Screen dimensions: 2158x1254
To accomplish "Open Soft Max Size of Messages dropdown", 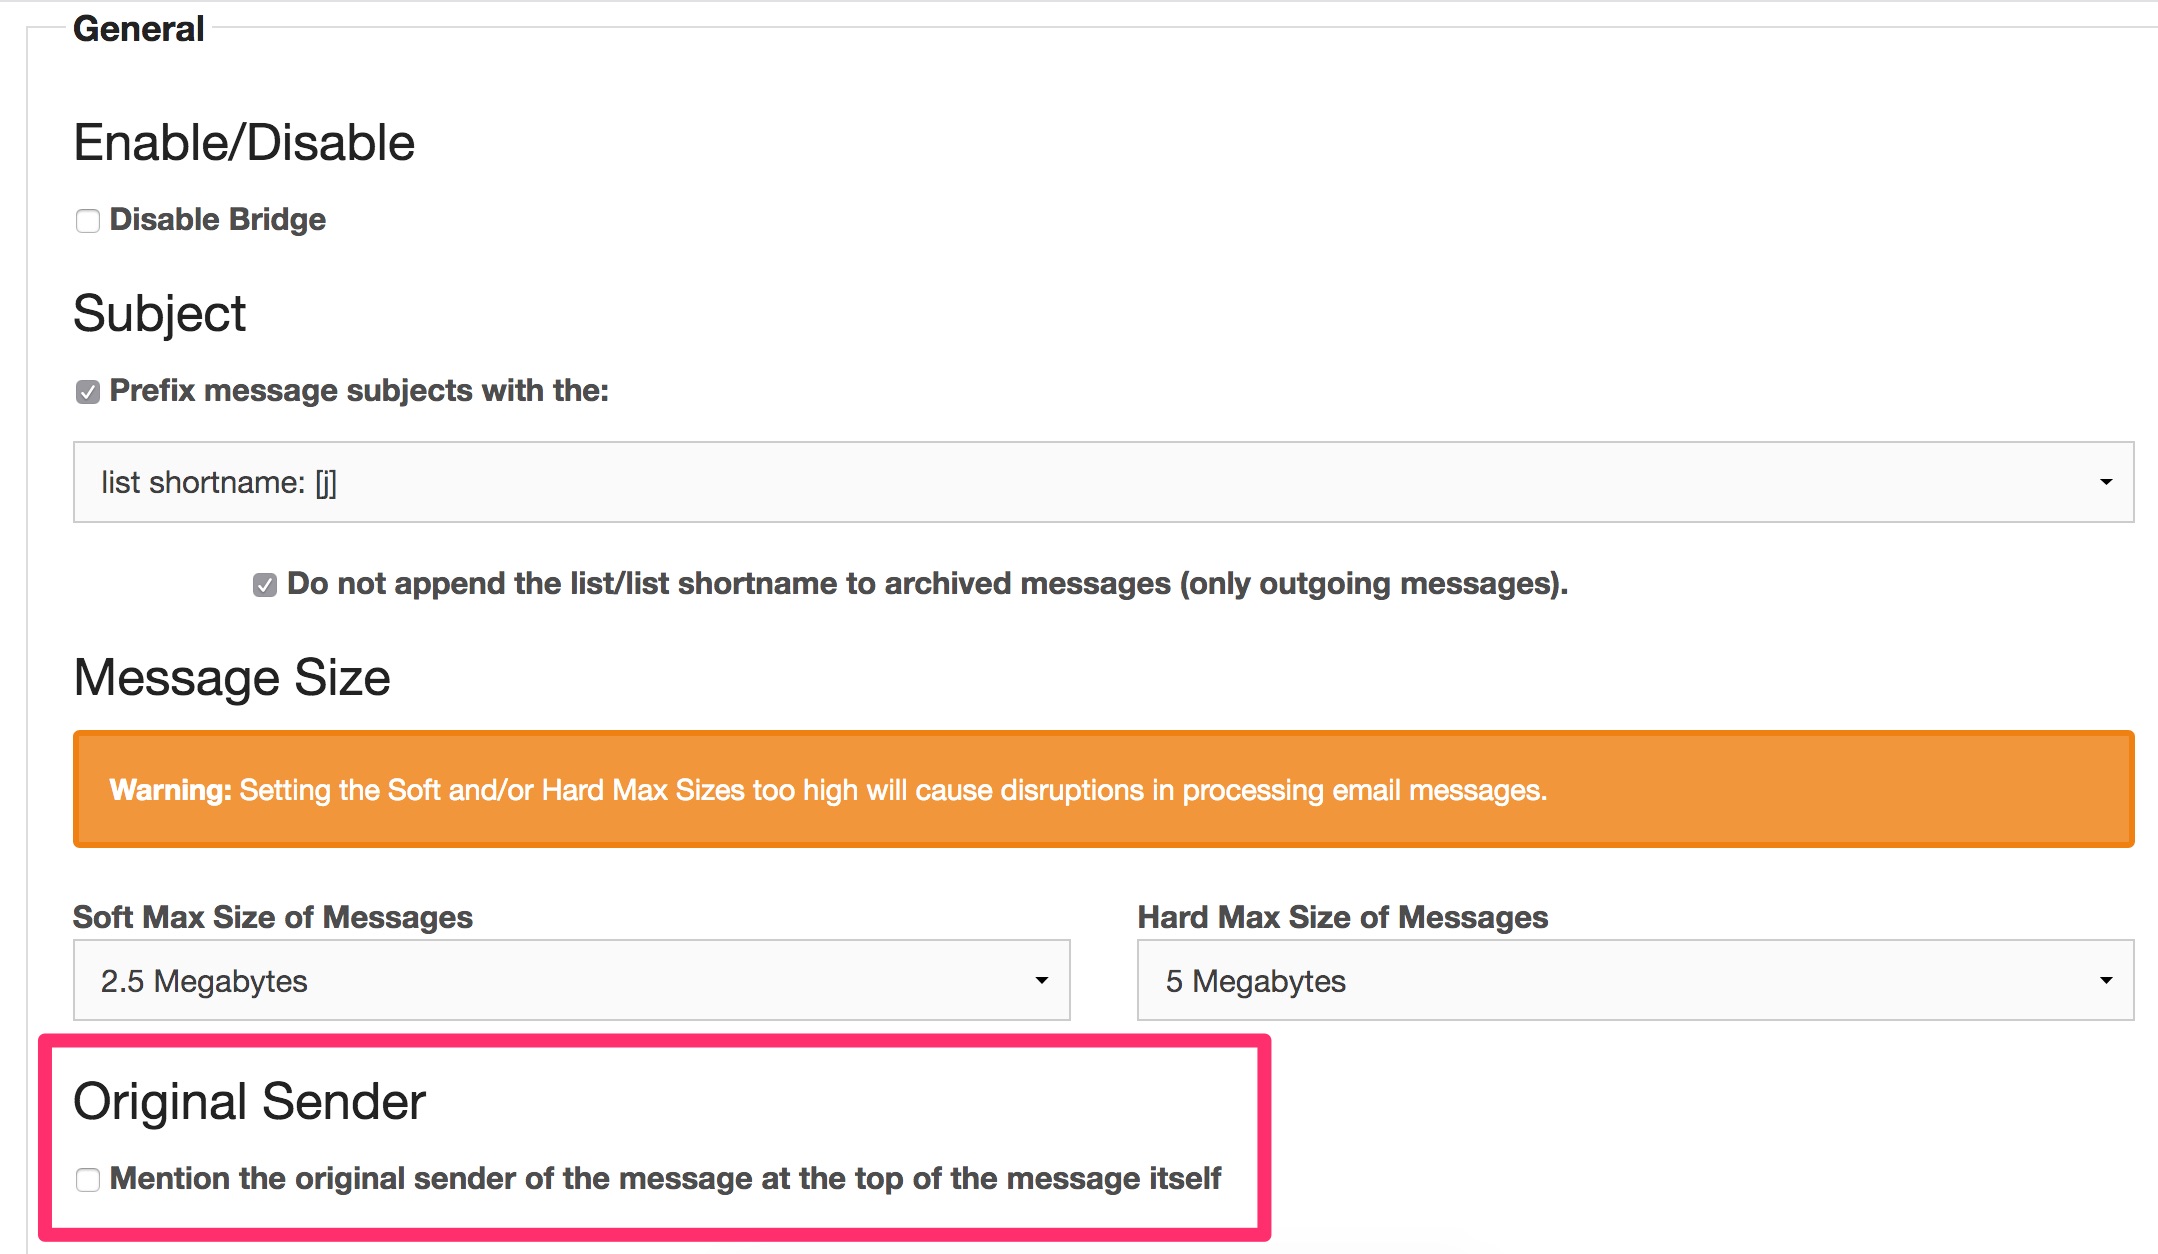I will [571, 980].
